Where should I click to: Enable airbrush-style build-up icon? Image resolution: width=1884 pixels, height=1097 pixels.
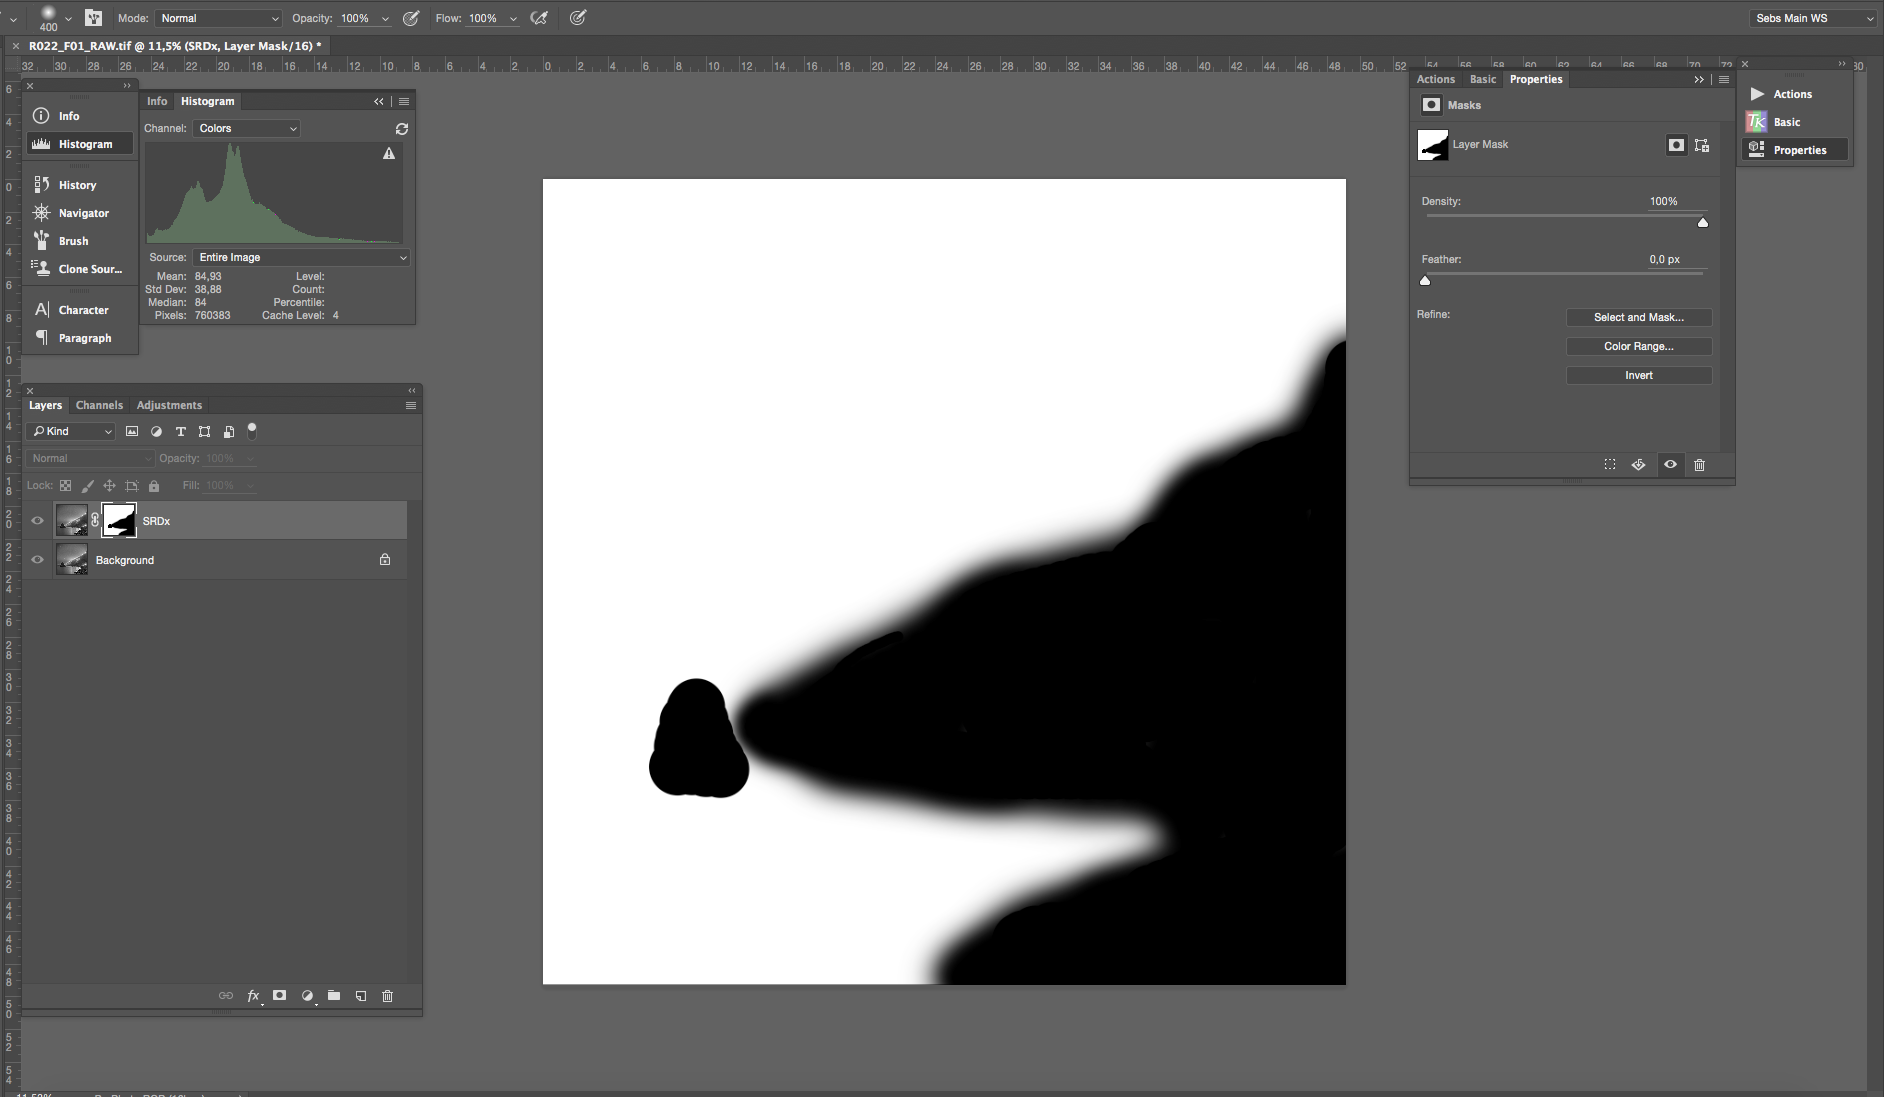[539, 18]
